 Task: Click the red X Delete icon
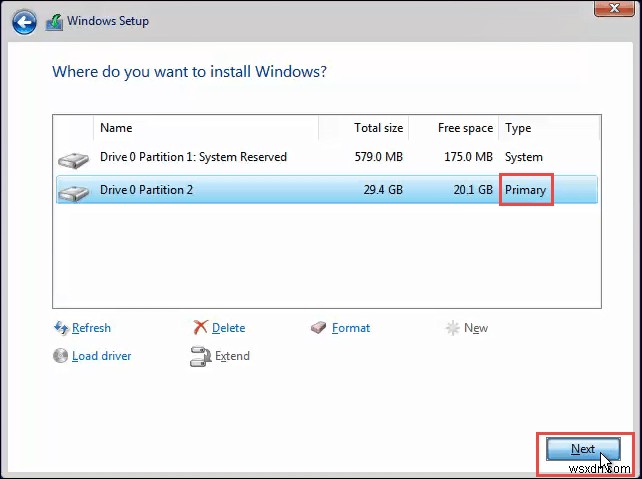(201, 328)
